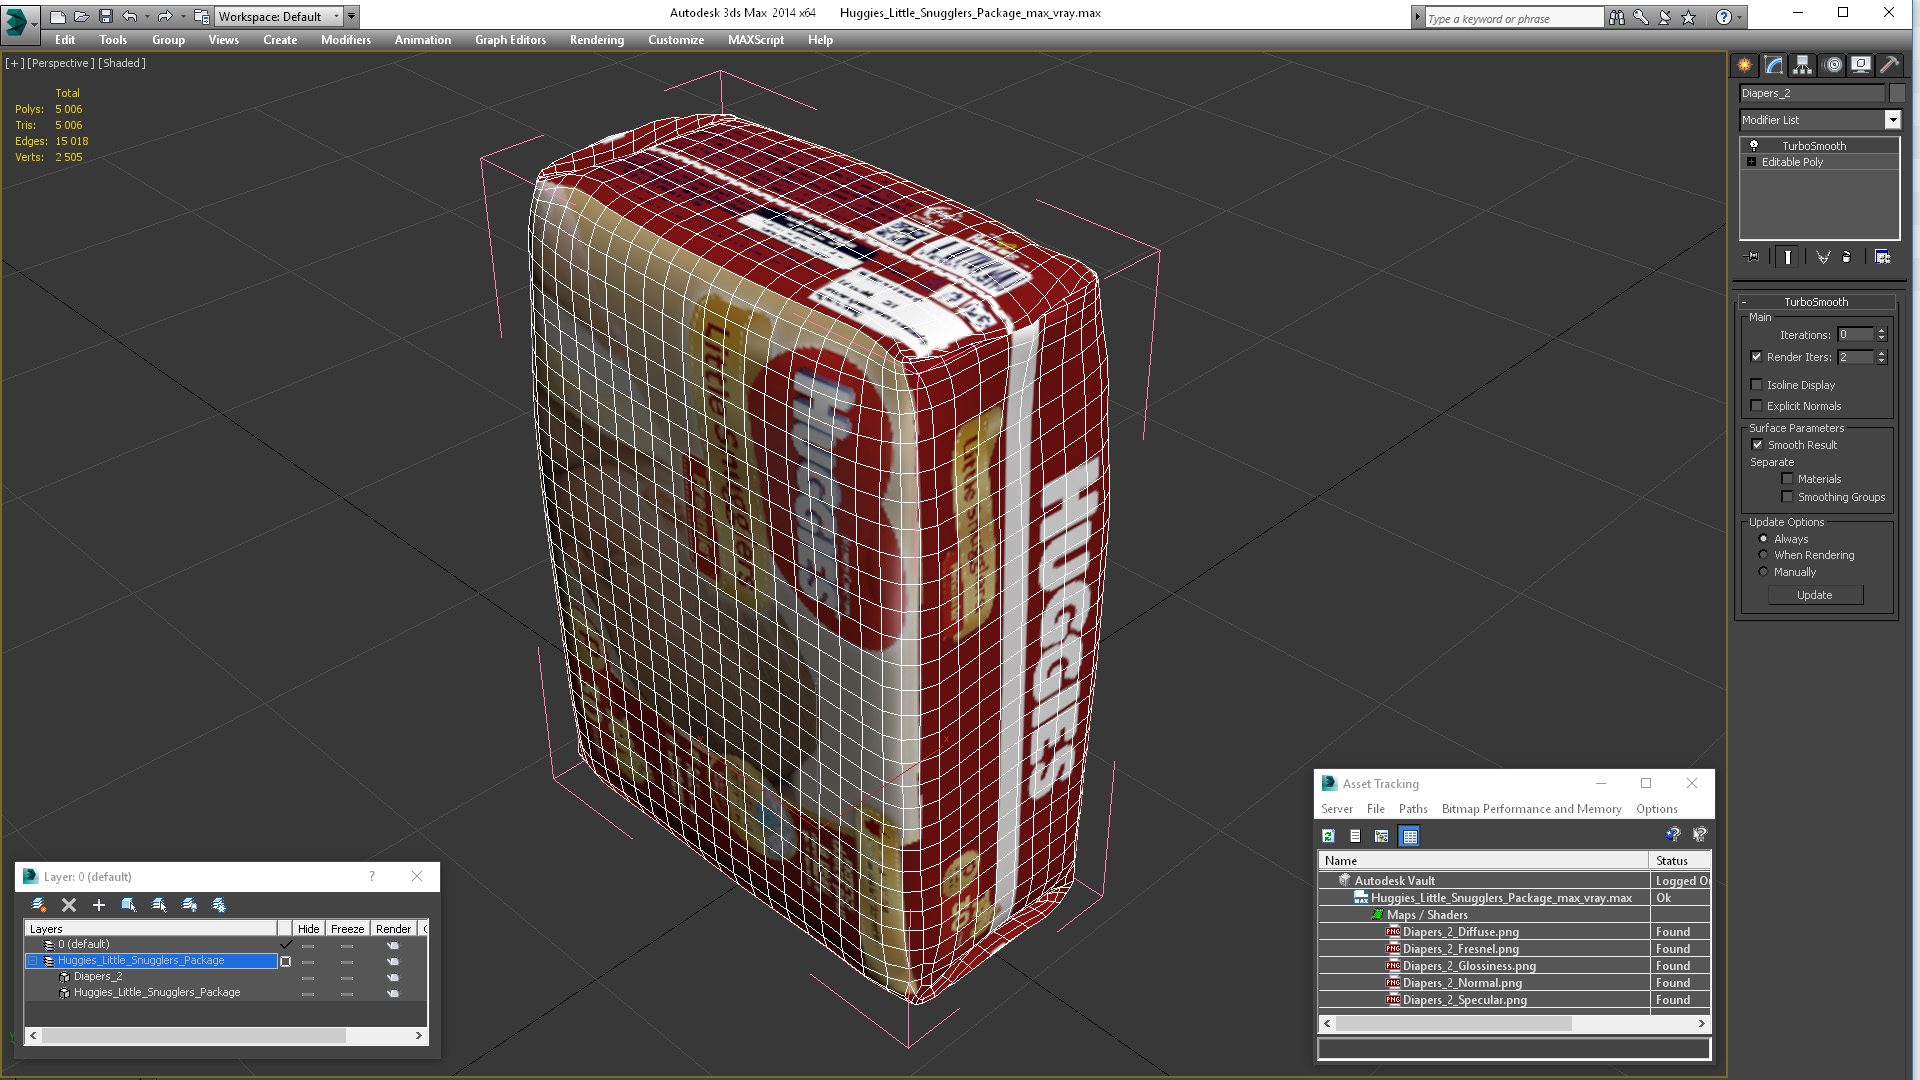Screen dimensions: 1920x1080
Task: Open Bitmap Performance and Memory menu
Action: tap(1531, 809)
